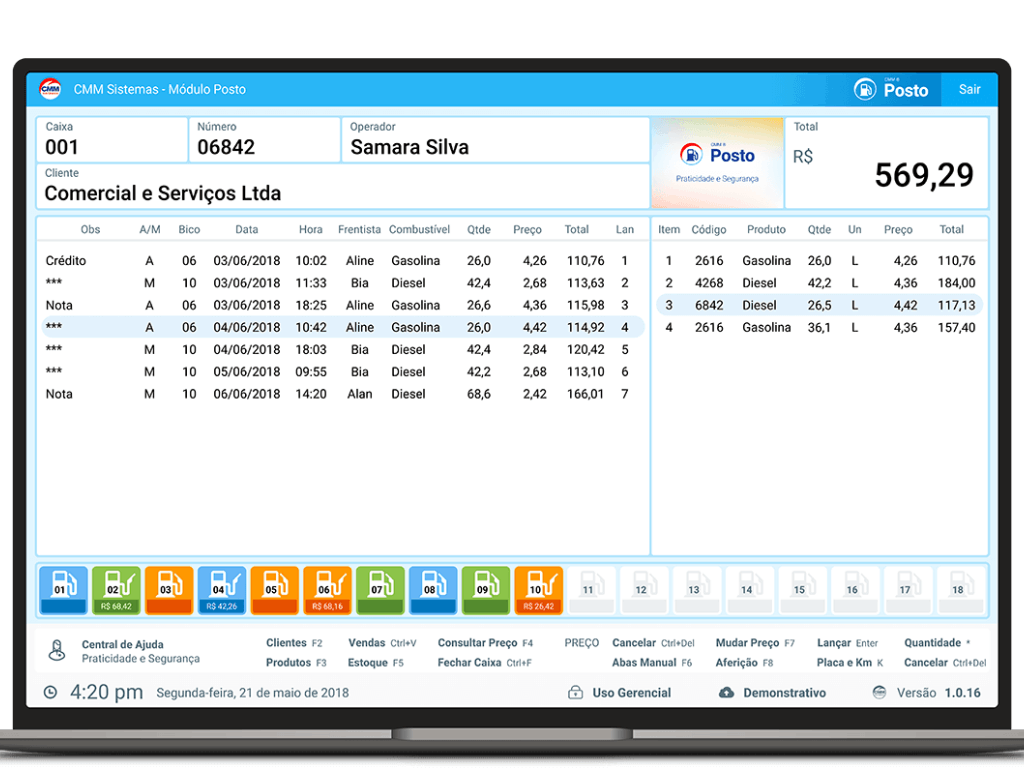
Task: Choose orange pump 10 showing R$ 26,42
Action: [x=538, y=590]
